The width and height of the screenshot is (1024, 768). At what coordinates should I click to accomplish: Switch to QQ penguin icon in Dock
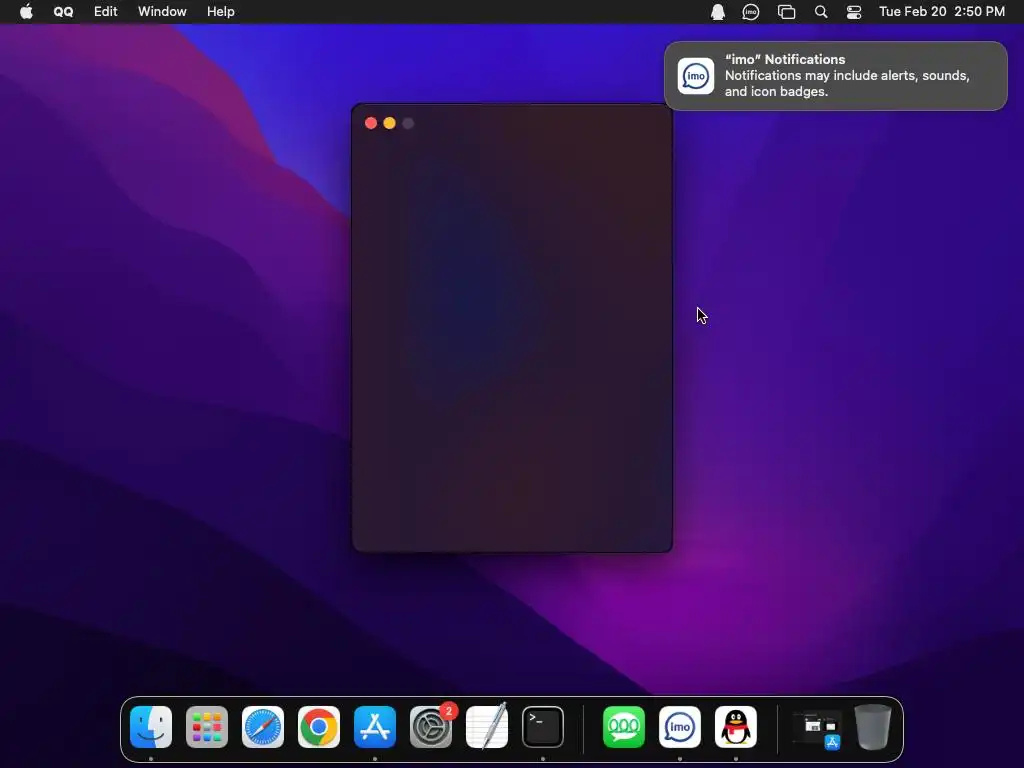click(x=736, y=727)
